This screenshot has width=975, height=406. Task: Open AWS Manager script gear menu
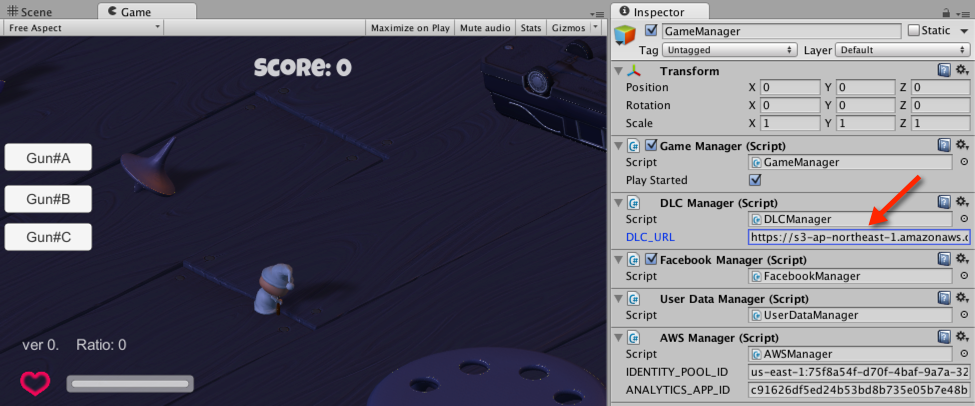coord(962,337)
